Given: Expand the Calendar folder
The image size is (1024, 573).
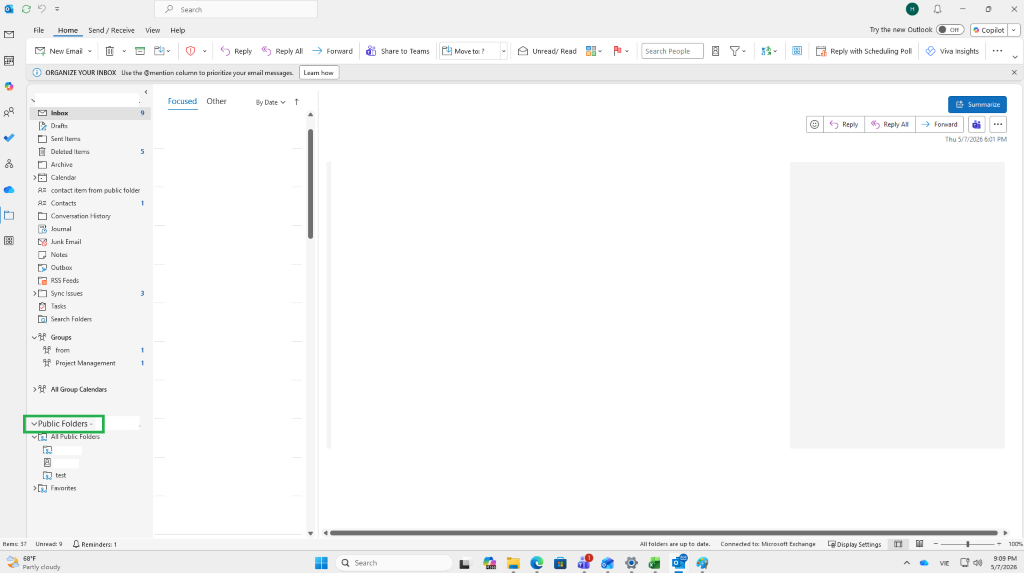Looking at the screenshot, I should [x=35, y=178].
